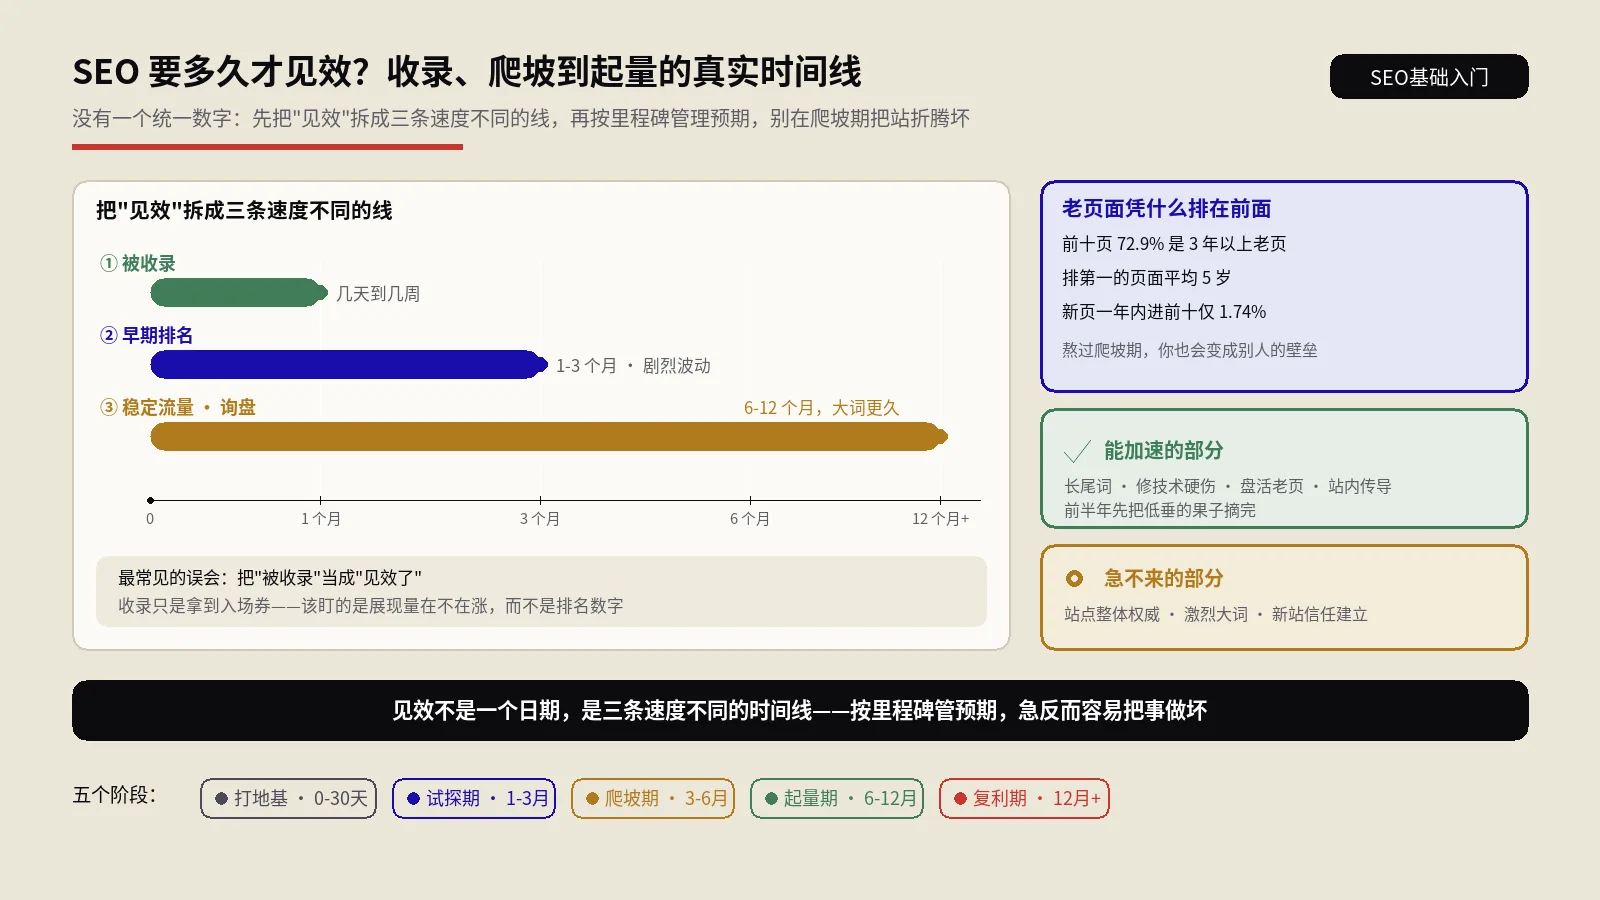Click the red dot in 复利期 chip

click(960, 798)
